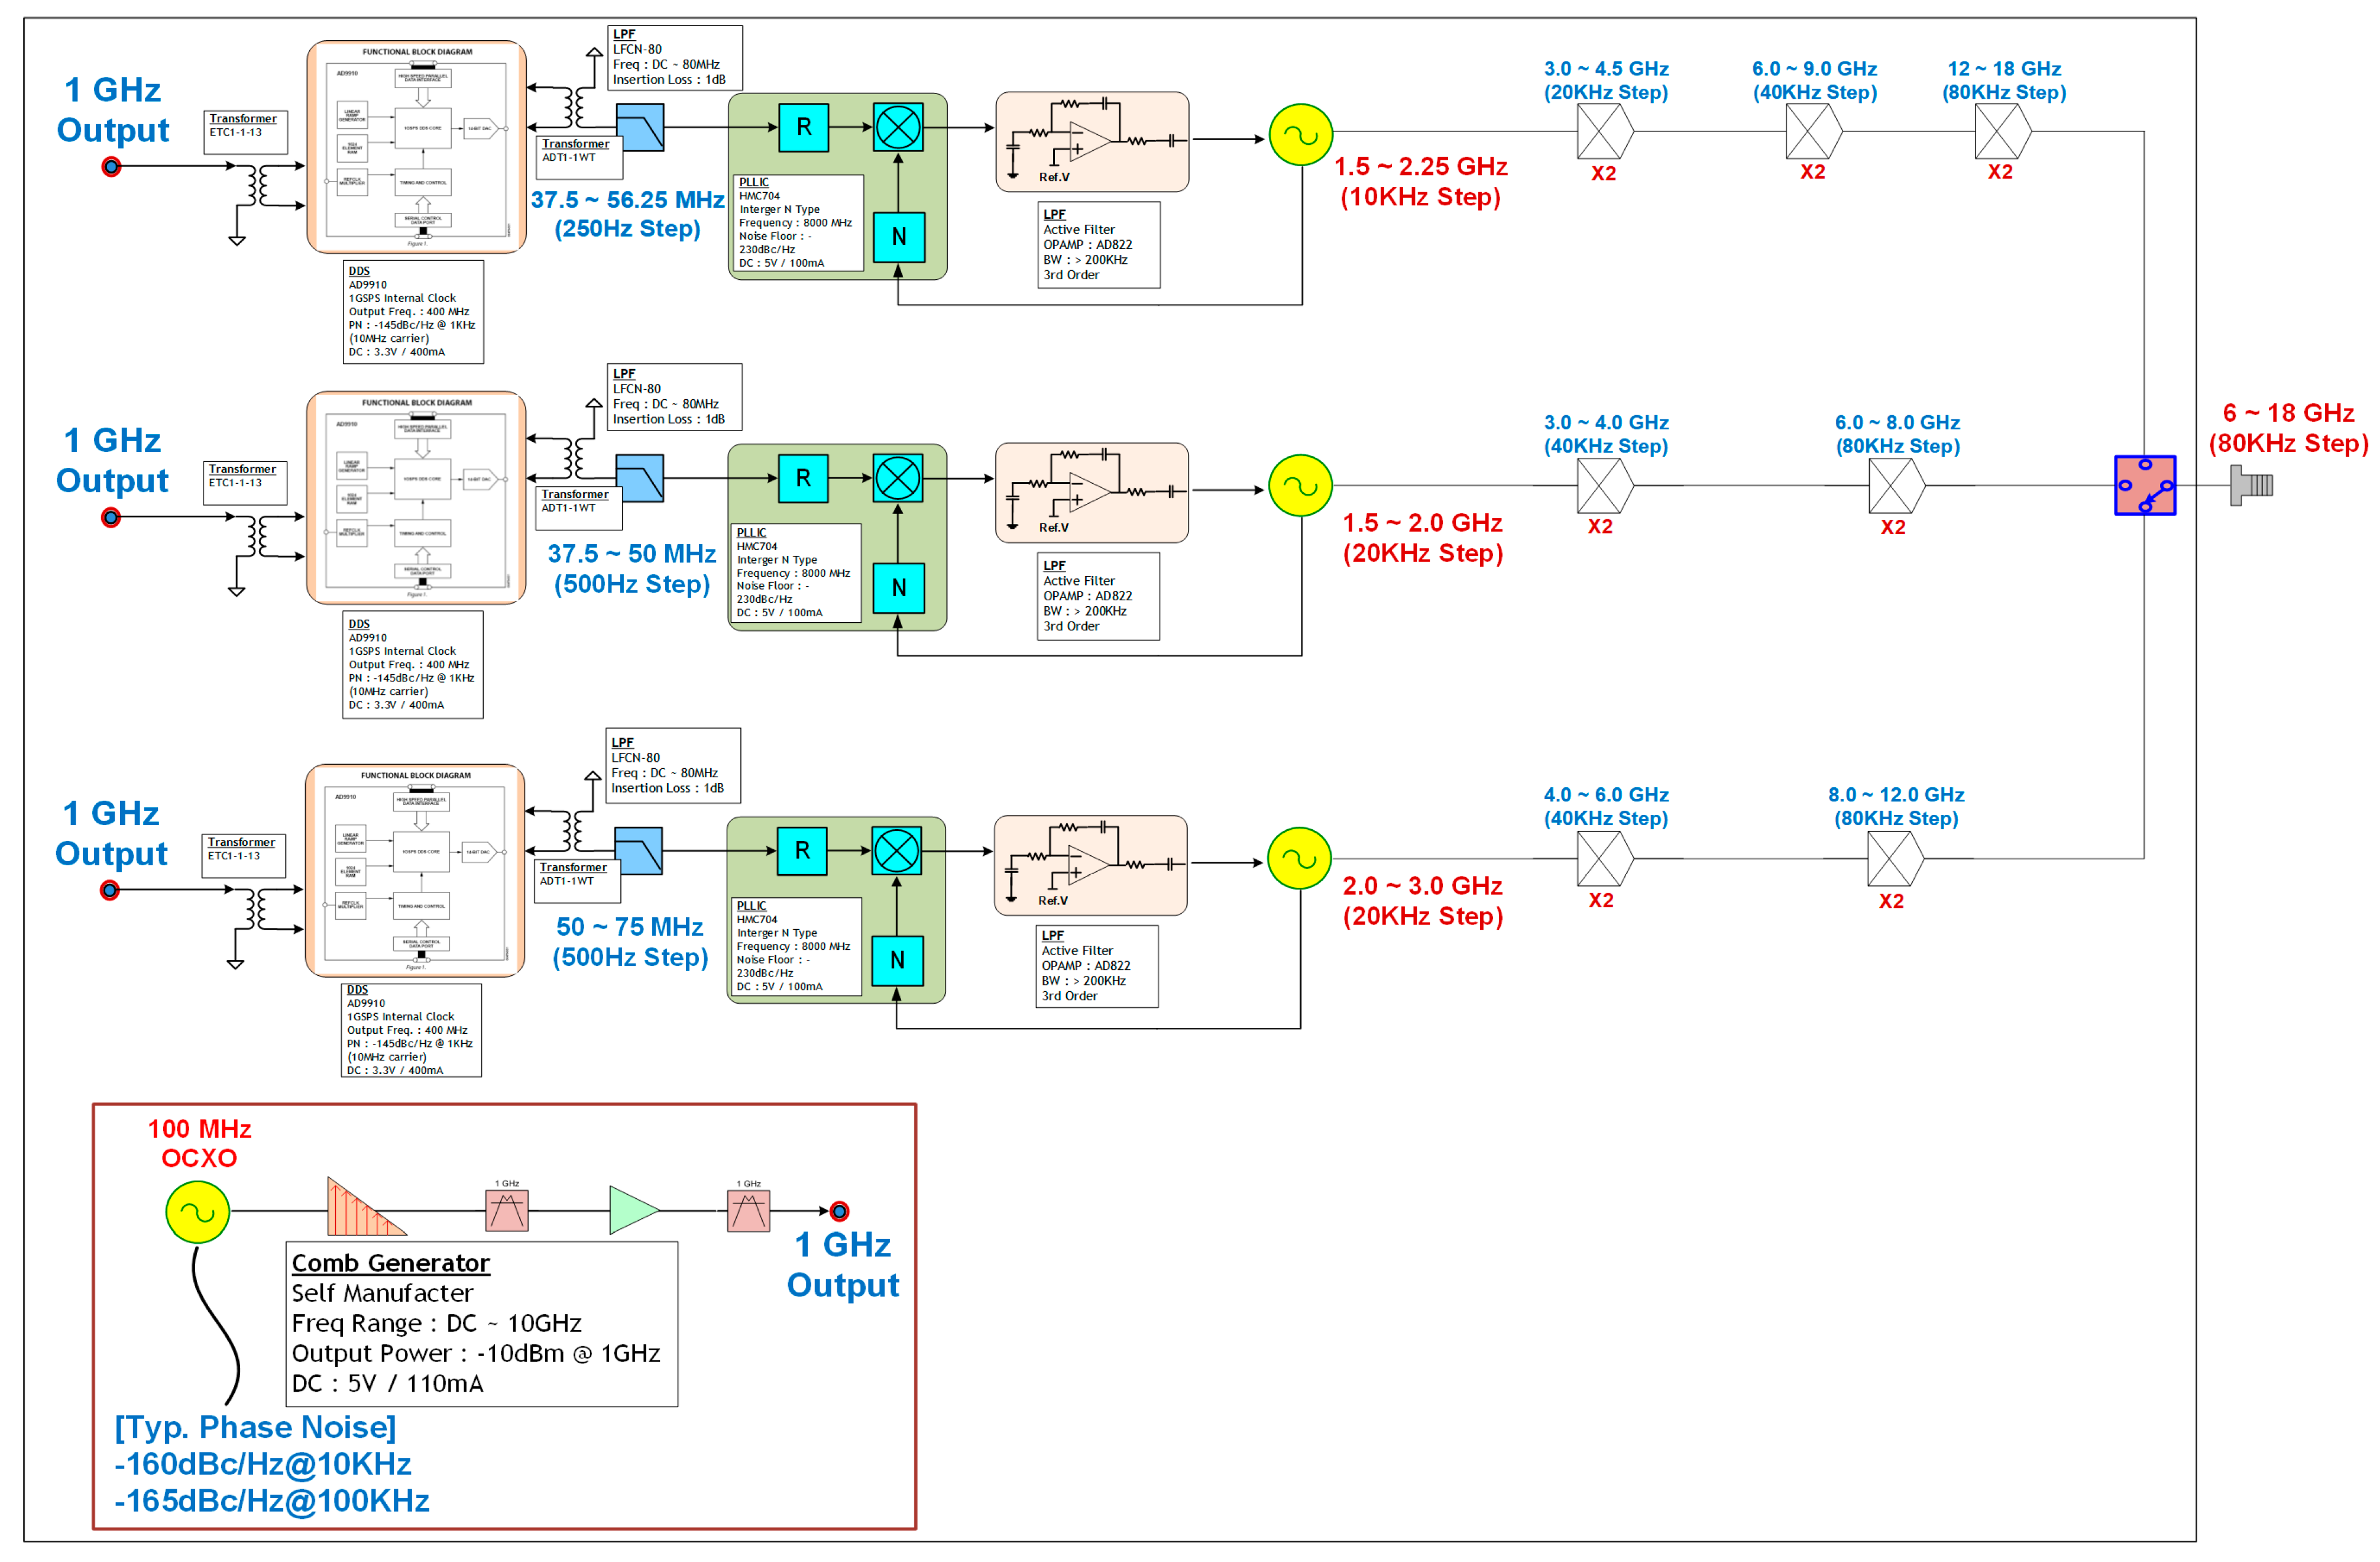Click the top row VCO oscillator symbol
The image size is (2380, 1562).
click(x=1300, y=135)
